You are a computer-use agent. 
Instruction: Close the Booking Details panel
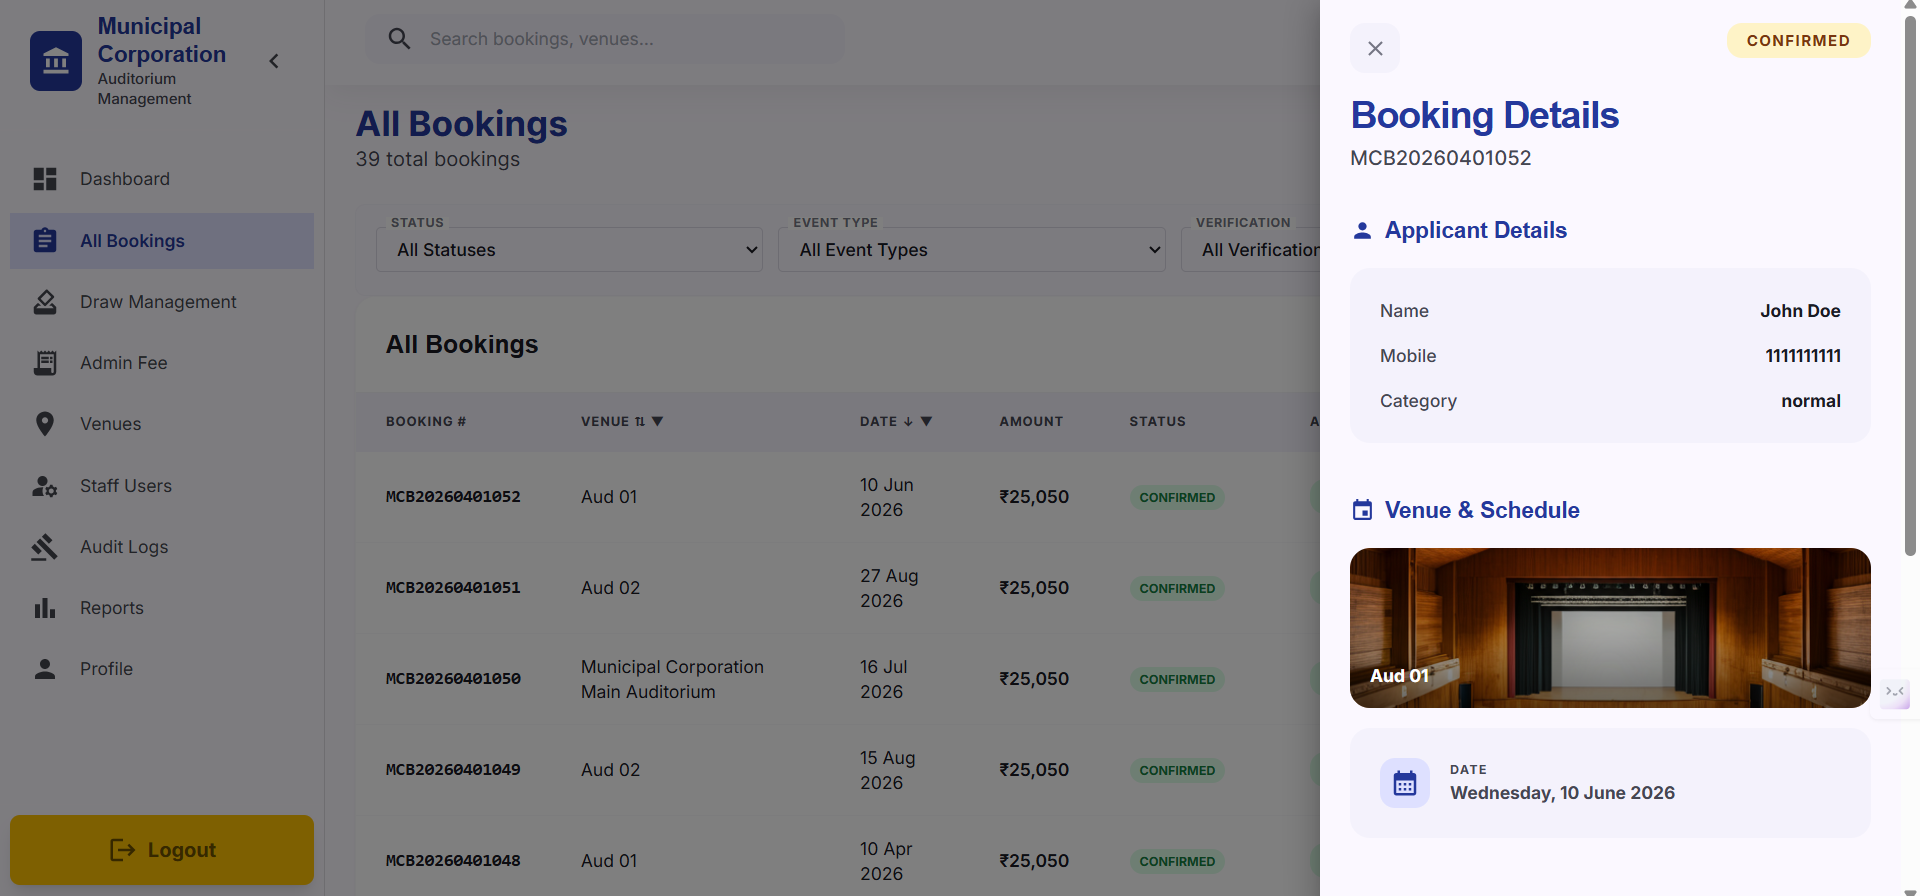coord(1375,48)
